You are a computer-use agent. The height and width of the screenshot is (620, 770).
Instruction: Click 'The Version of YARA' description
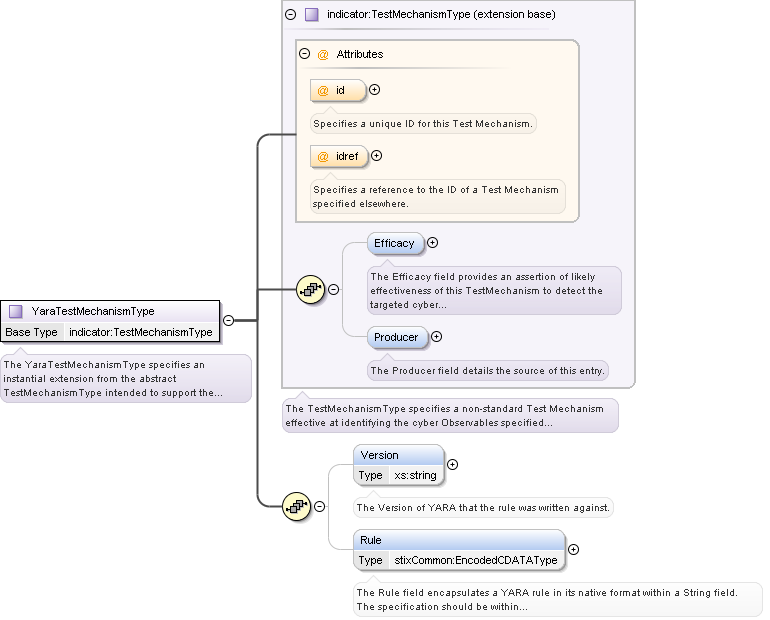tap(483, 508)
